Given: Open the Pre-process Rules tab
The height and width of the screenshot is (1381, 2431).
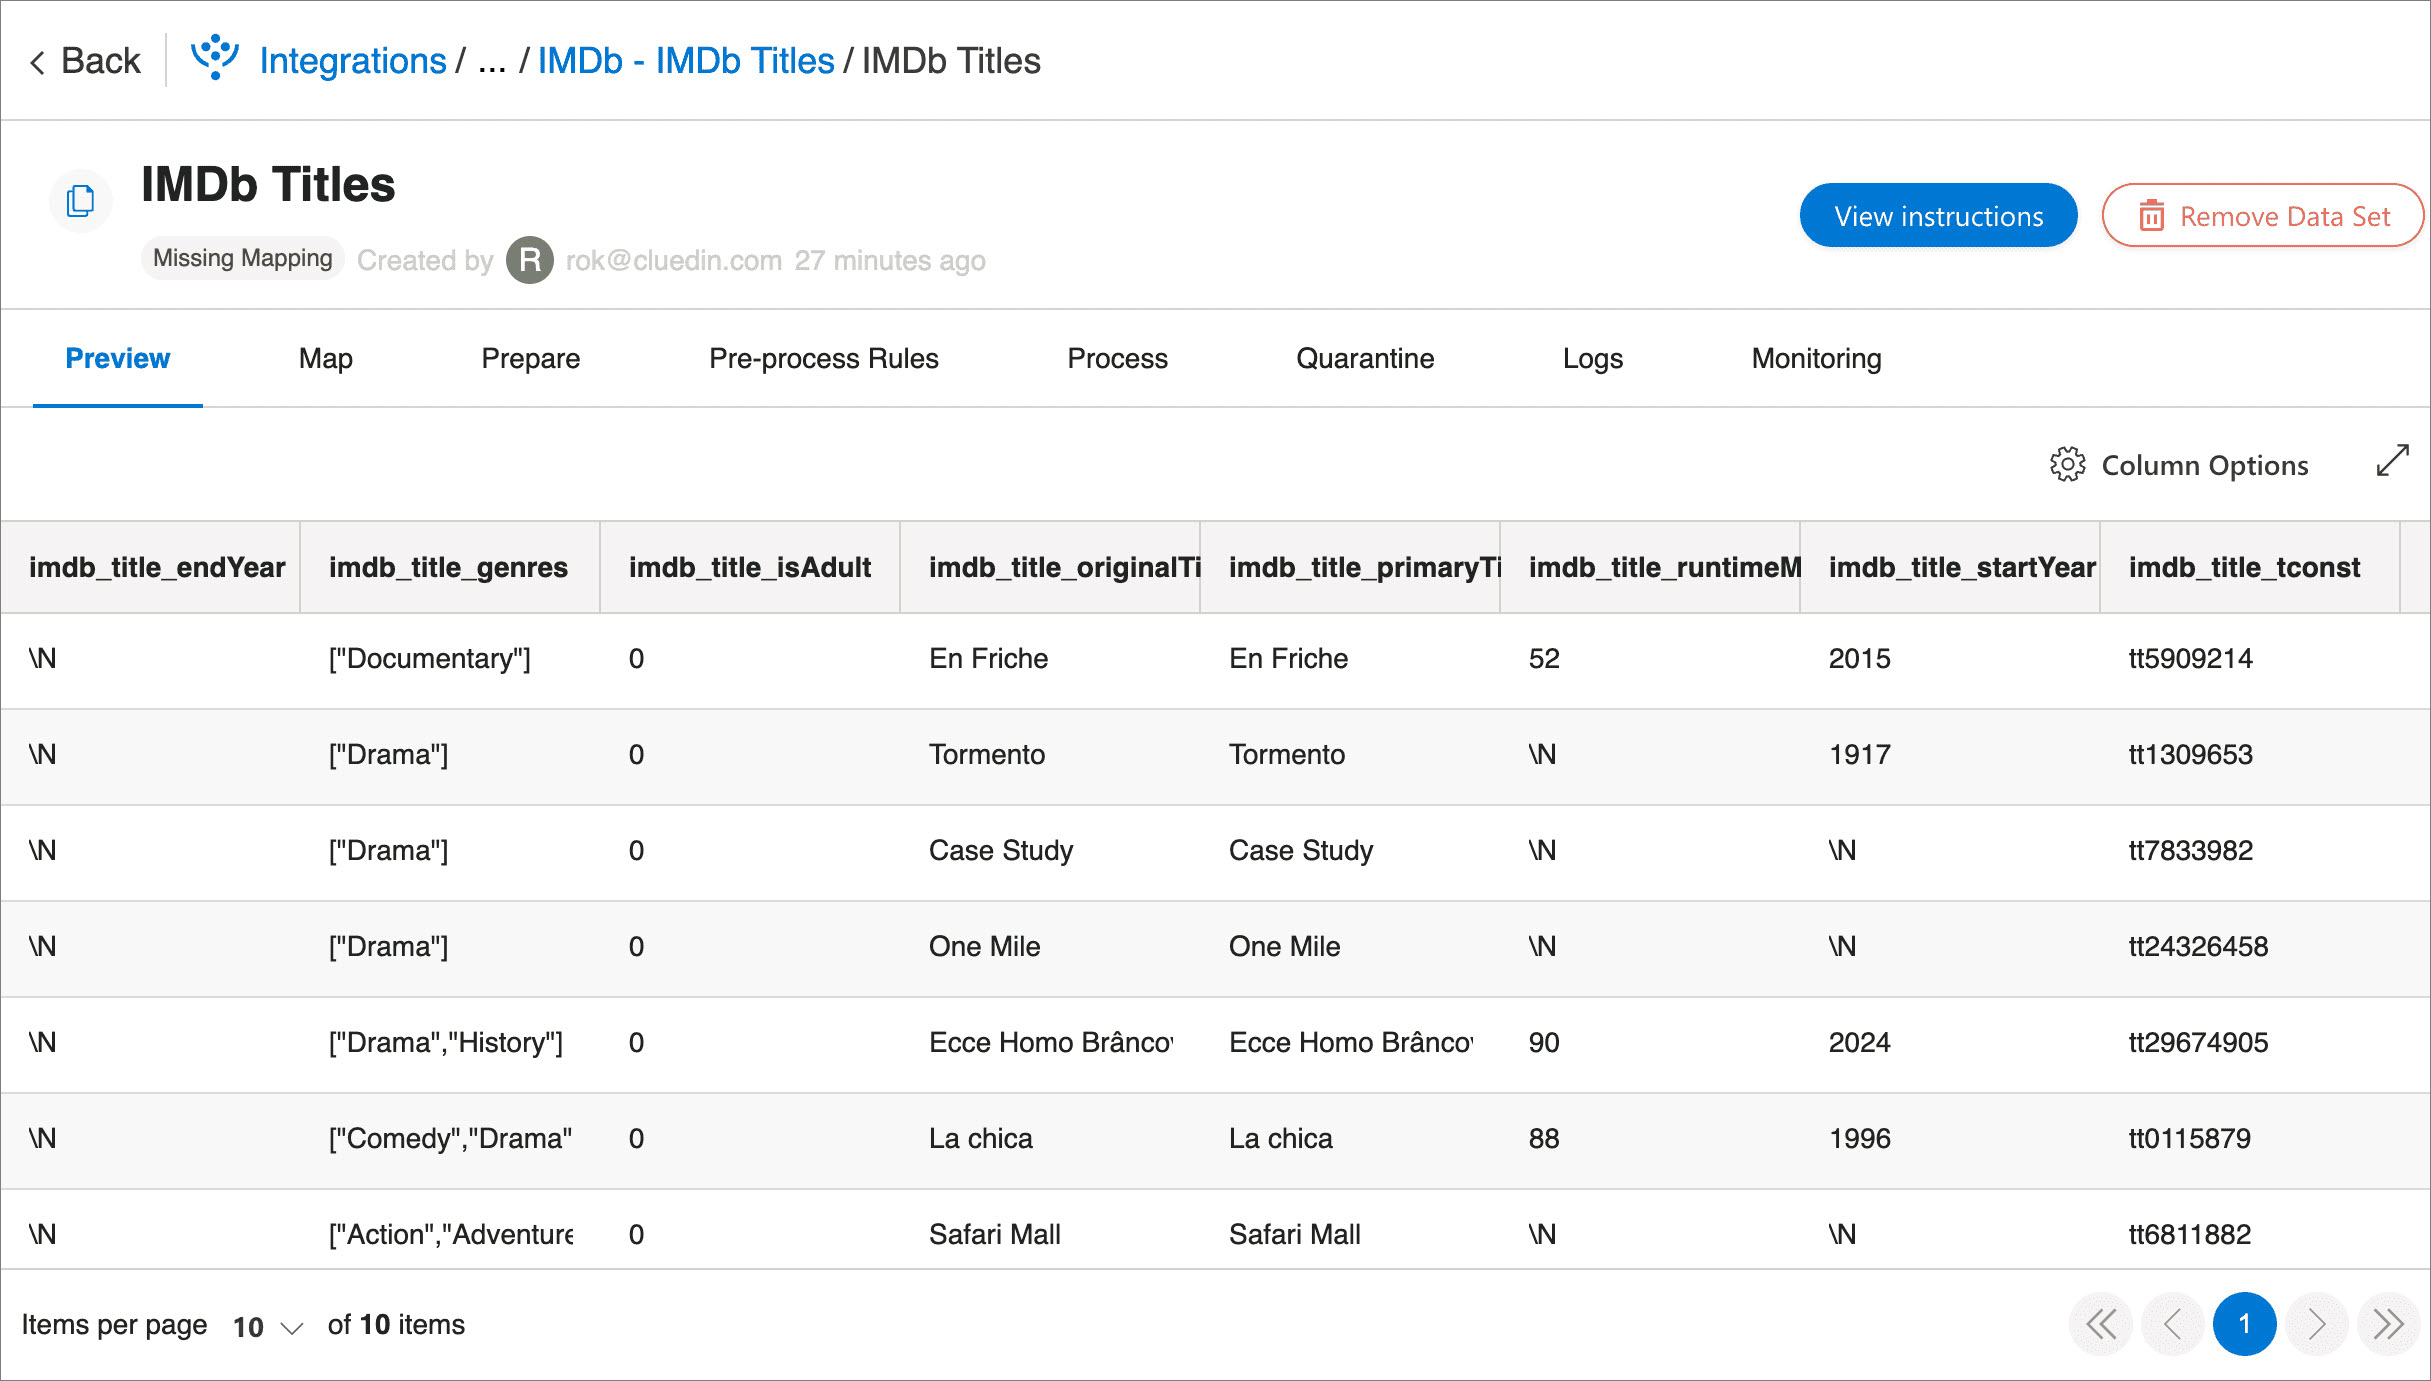Looking at the screenshot, I should 824,358.
